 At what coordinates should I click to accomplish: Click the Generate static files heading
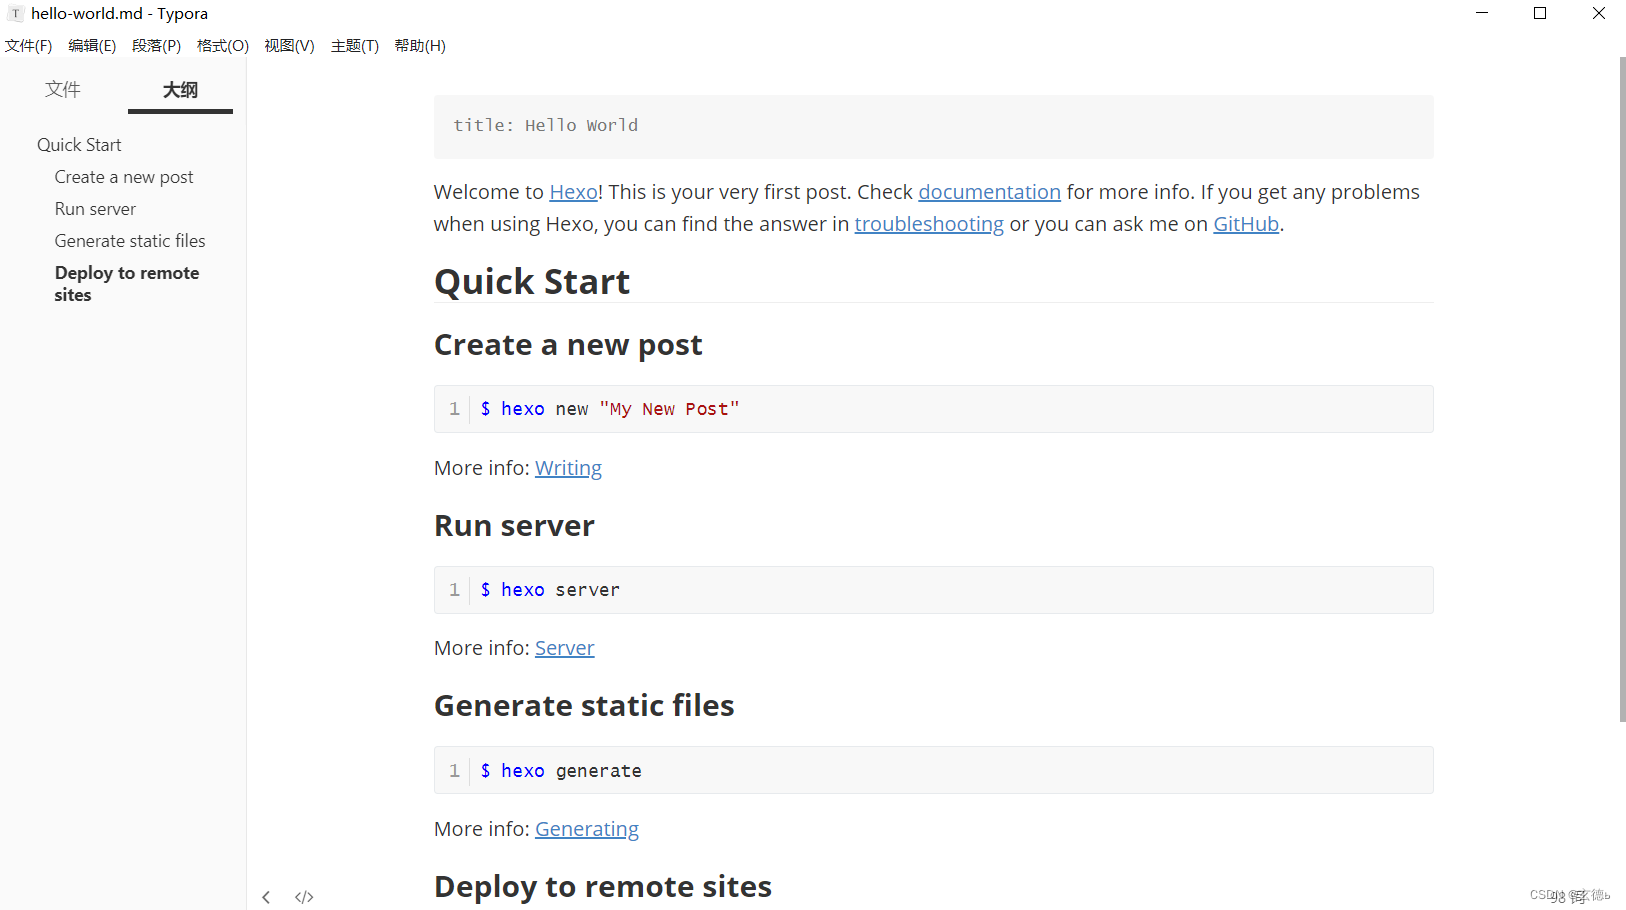pyautogui.click(x=584, y=706)
